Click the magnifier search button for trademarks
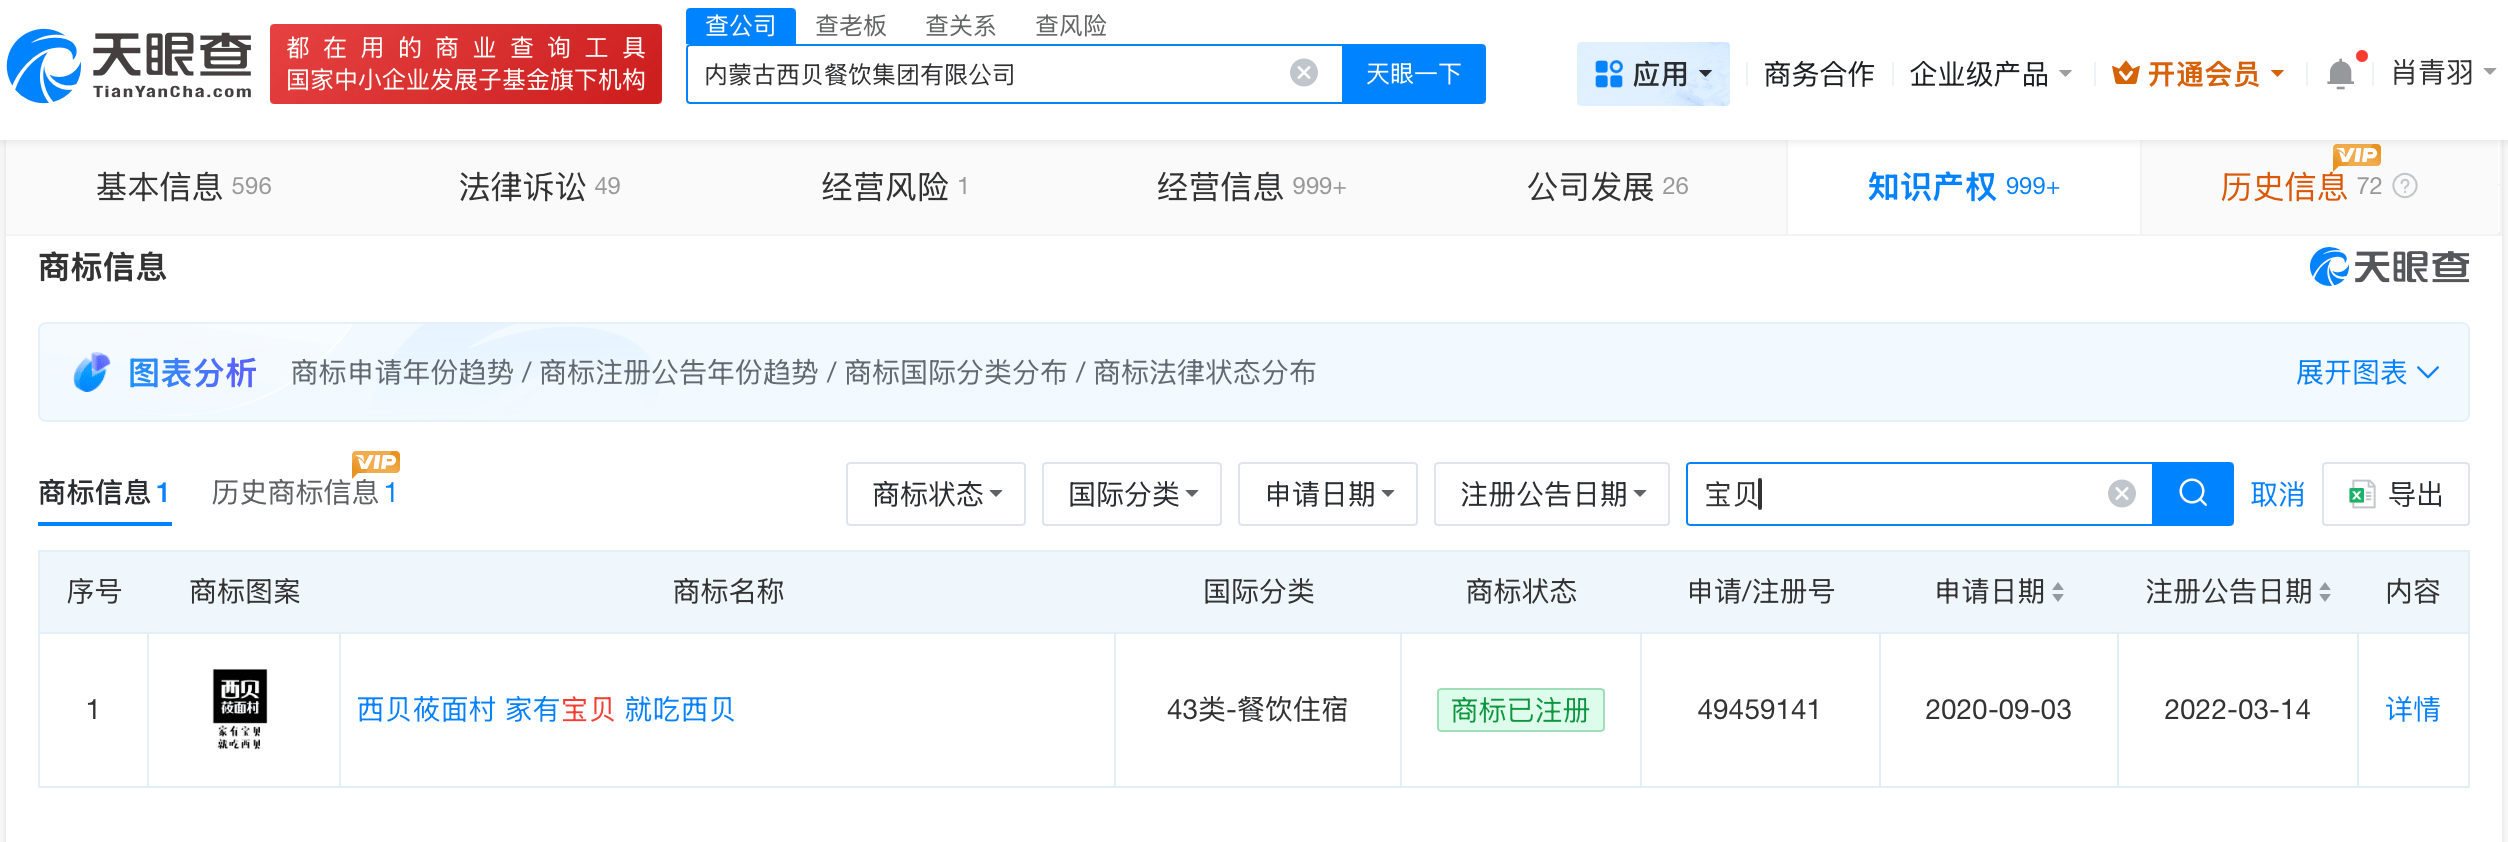2508x842 pixels. pos(2192,493)
